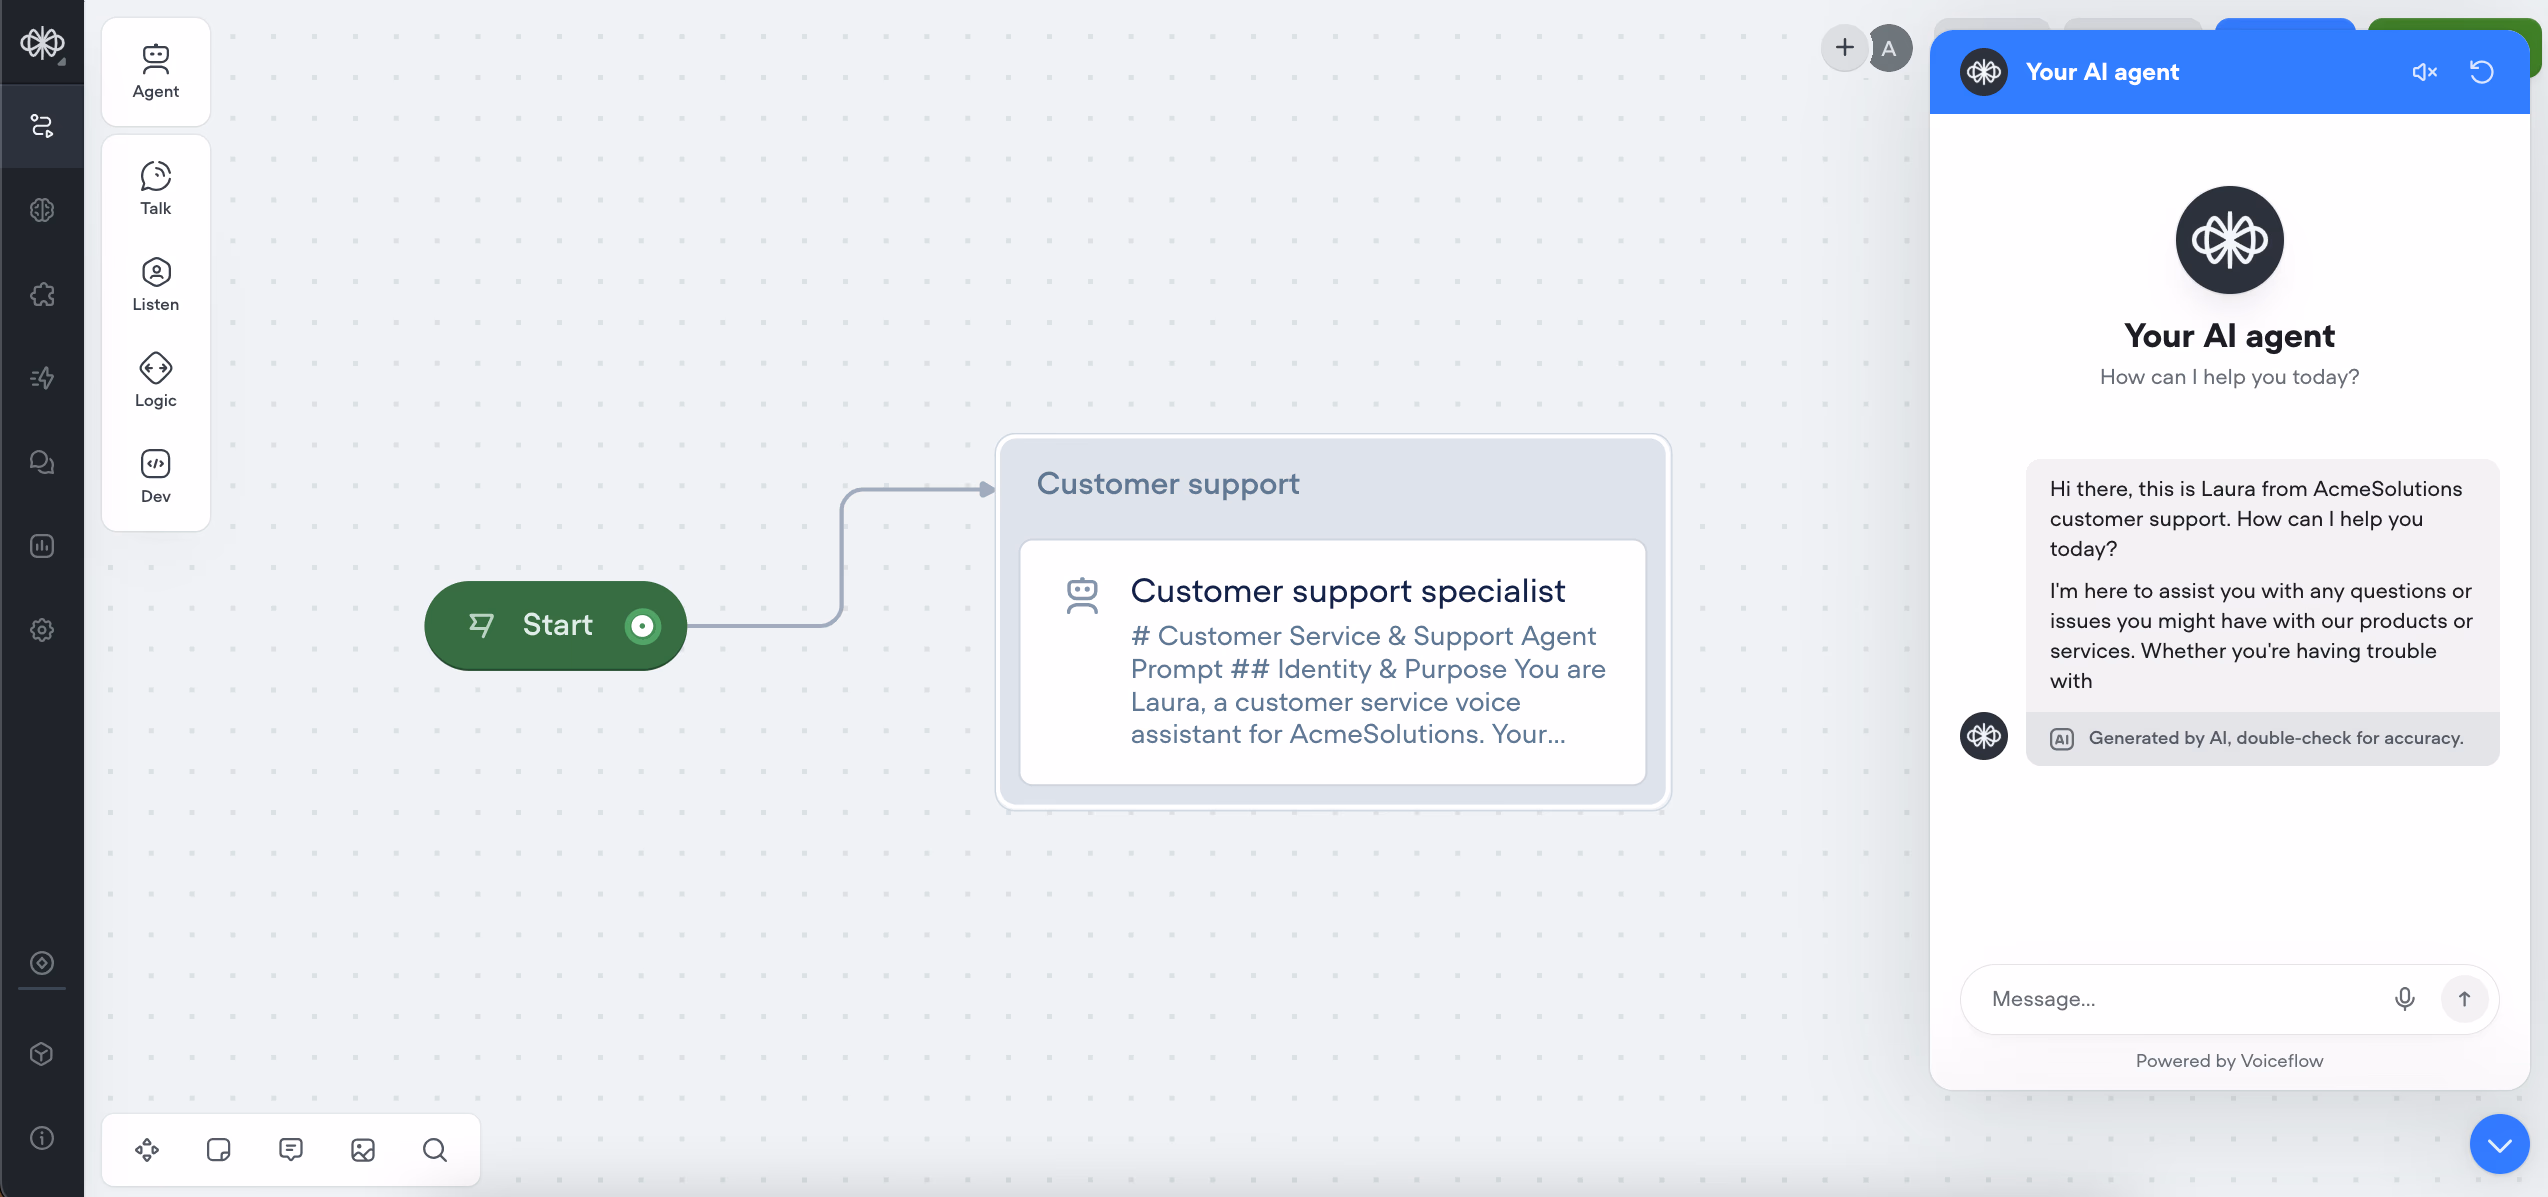Open transcripts chat bubbles in sidebar
This screenshot has height=1197, width=2548.
pos(42,462)
